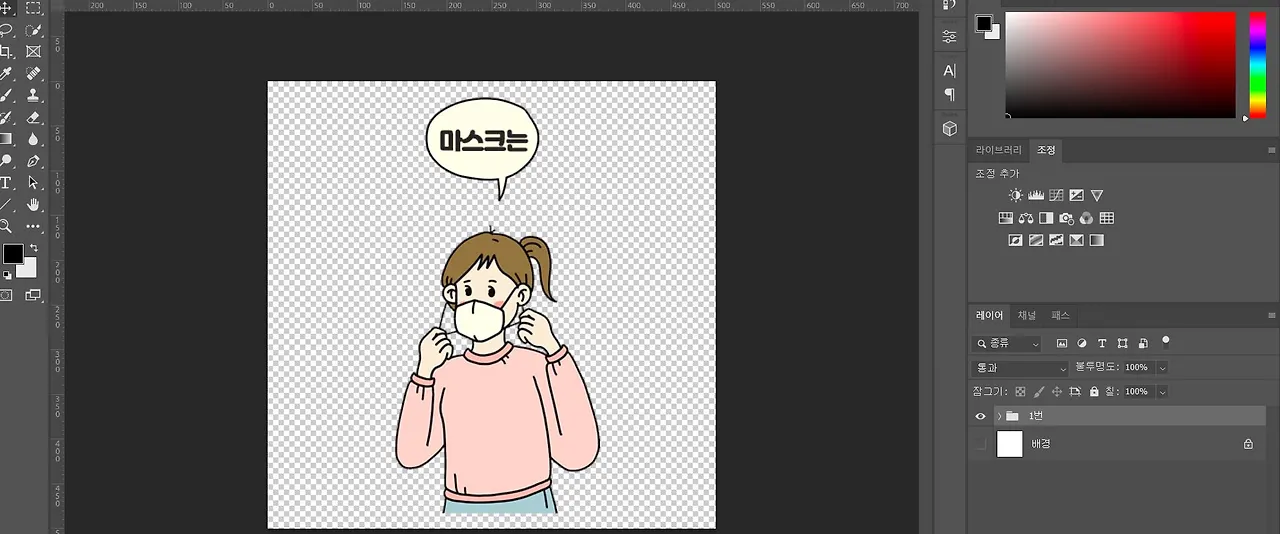The height and width of the screenshot is (534, 1280).
Task: Add a Posterize adjustment
Action: tap(1036, 241)
